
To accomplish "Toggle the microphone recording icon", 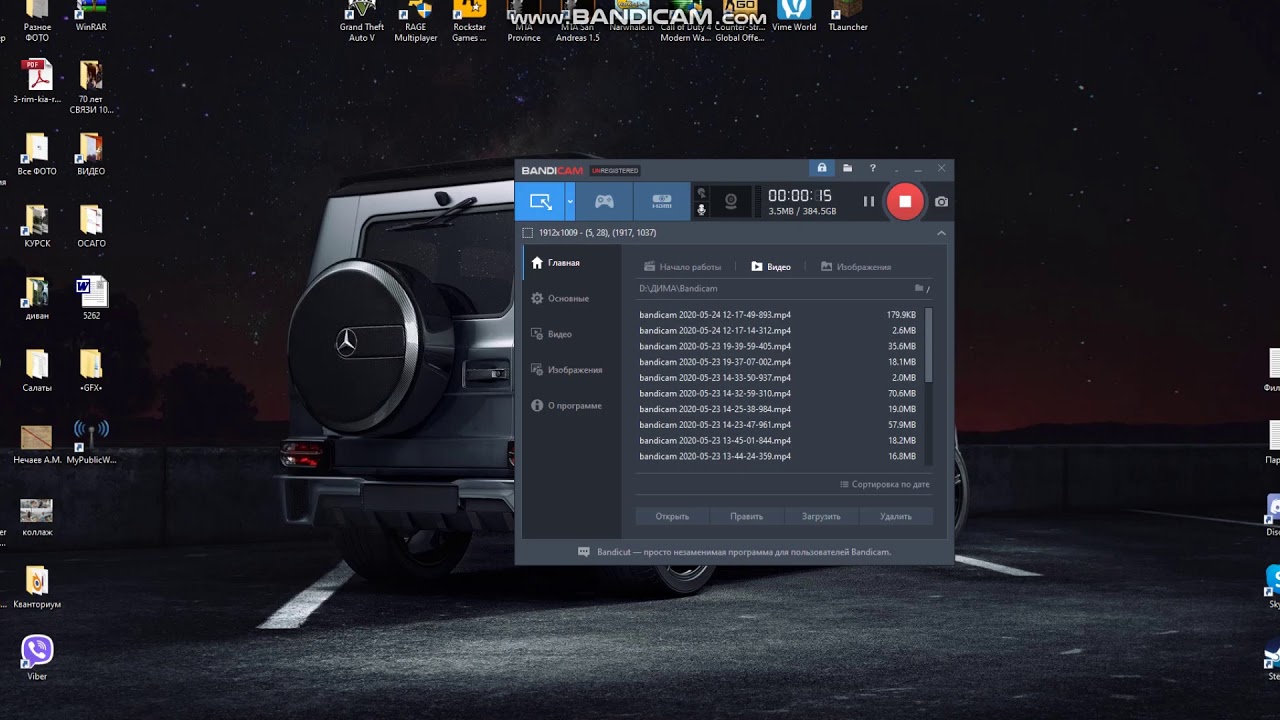I will coord(702,209).
